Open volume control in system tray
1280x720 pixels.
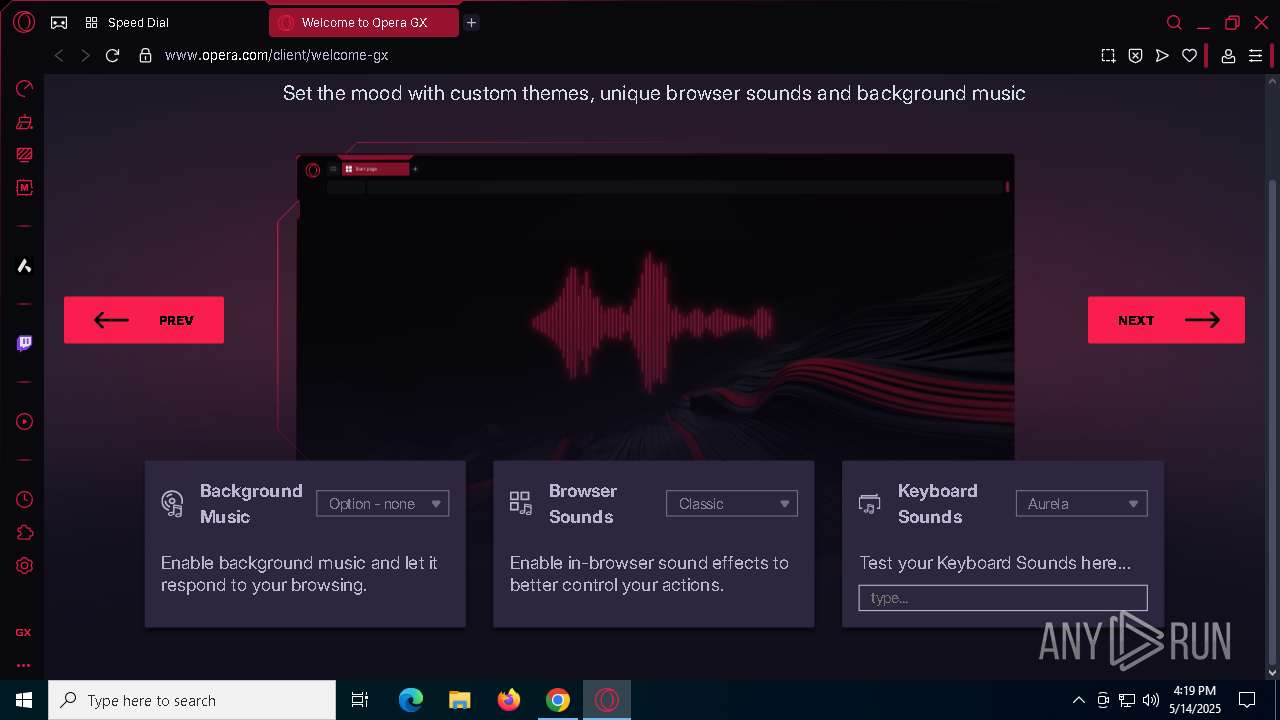(x=1151, y=700)
